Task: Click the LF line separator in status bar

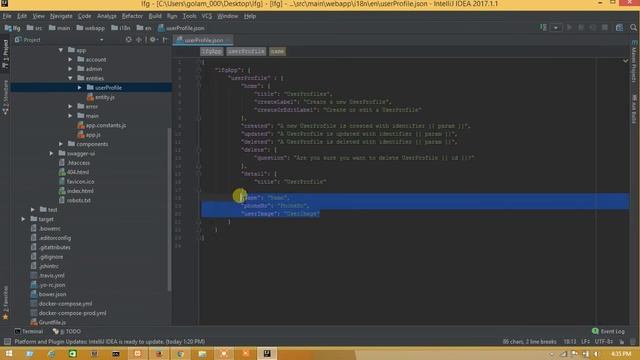Action: pos(585,342)
